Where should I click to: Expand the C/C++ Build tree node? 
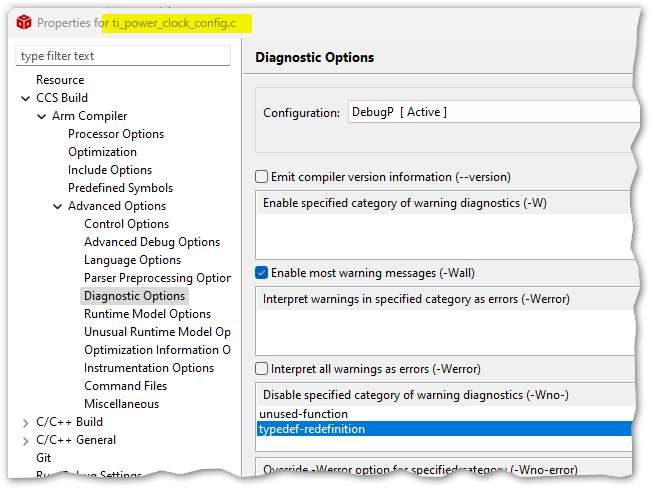click(x=26, y=422)
